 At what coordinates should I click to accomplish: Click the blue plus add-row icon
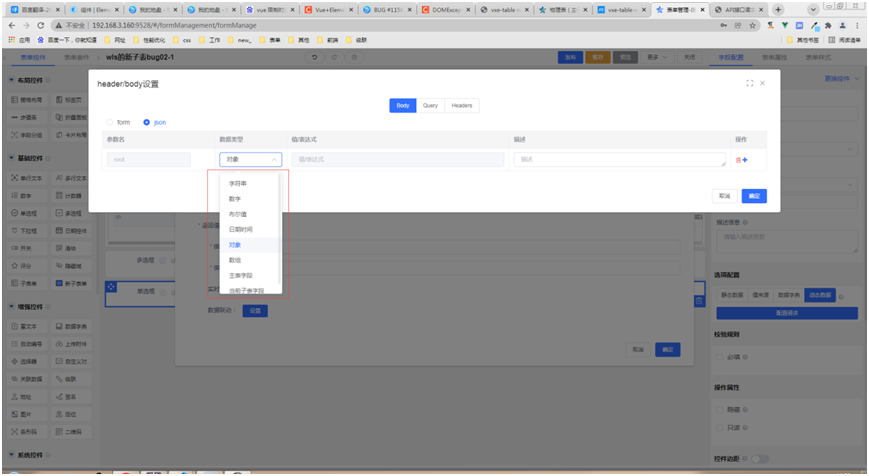click(x=745, y=160)
